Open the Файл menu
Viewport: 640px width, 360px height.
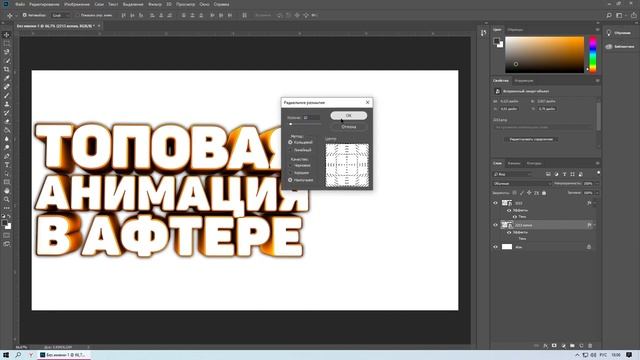20,4
